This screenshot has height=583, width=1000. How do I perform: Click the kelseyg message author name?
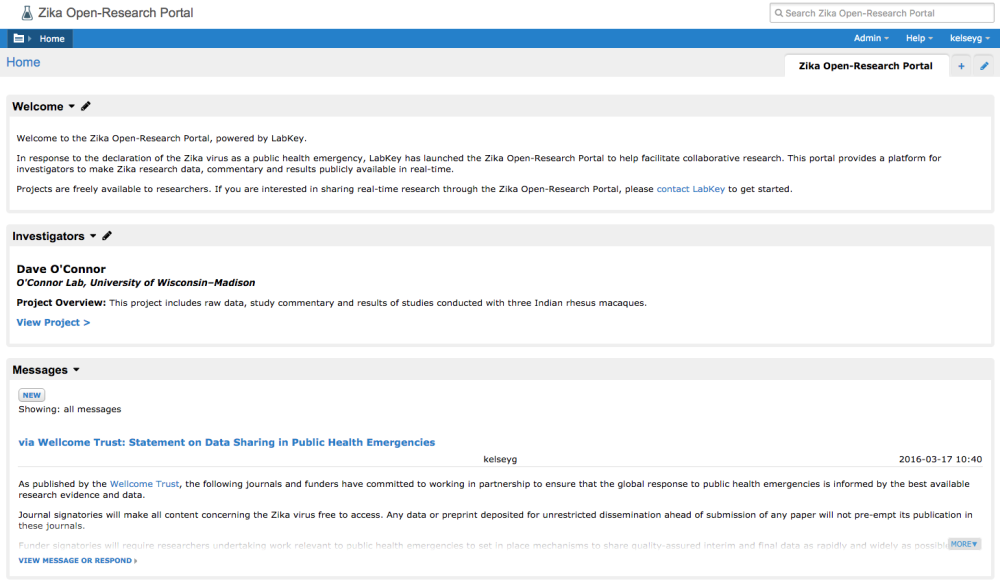(x=500, y=459)
